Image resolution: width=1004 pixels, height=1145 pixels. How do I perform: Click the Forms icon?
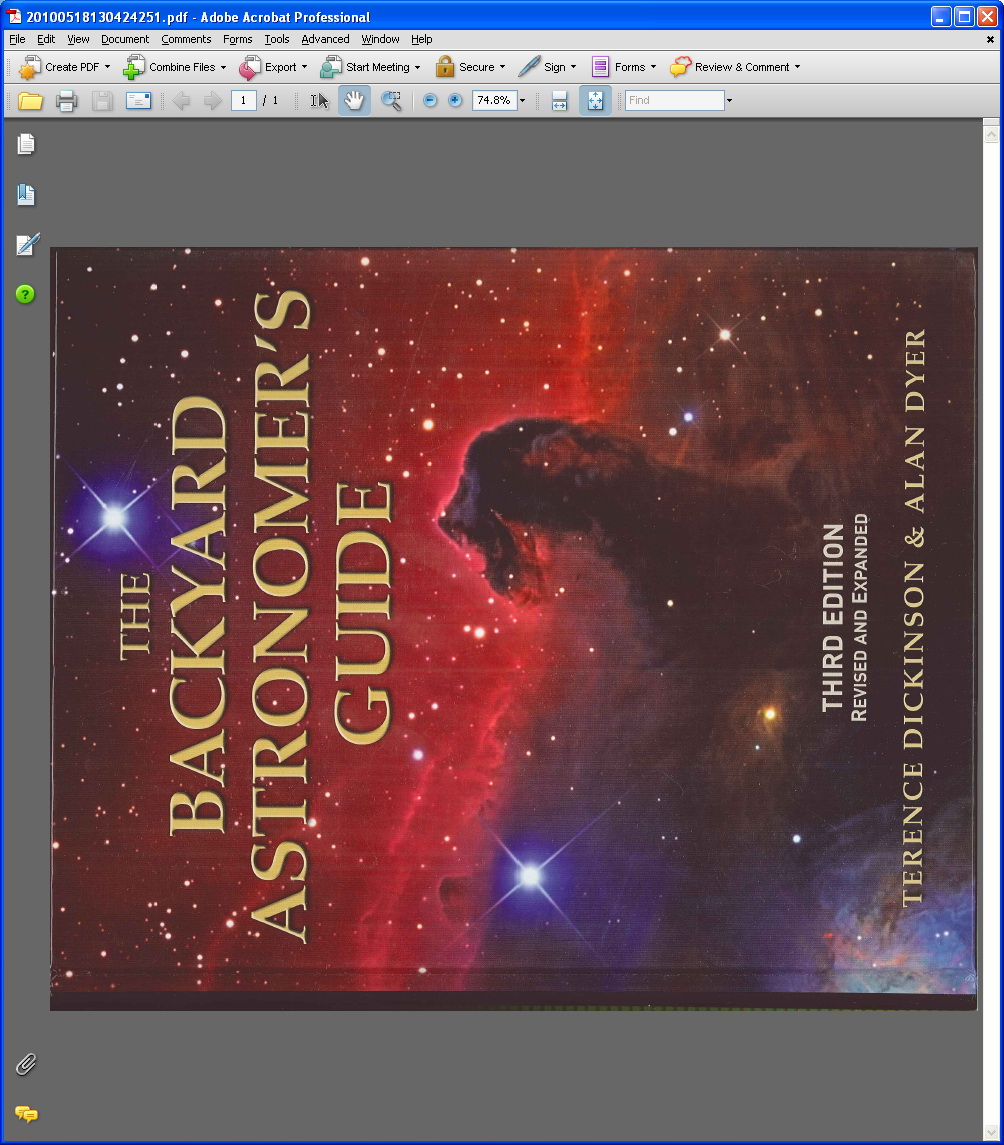click(600, 67)
